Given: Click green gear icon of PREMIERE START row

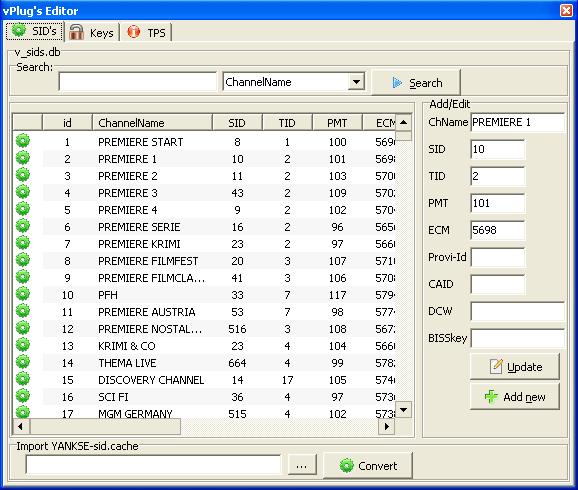Looking at the screenshot, I should (23, 140).
